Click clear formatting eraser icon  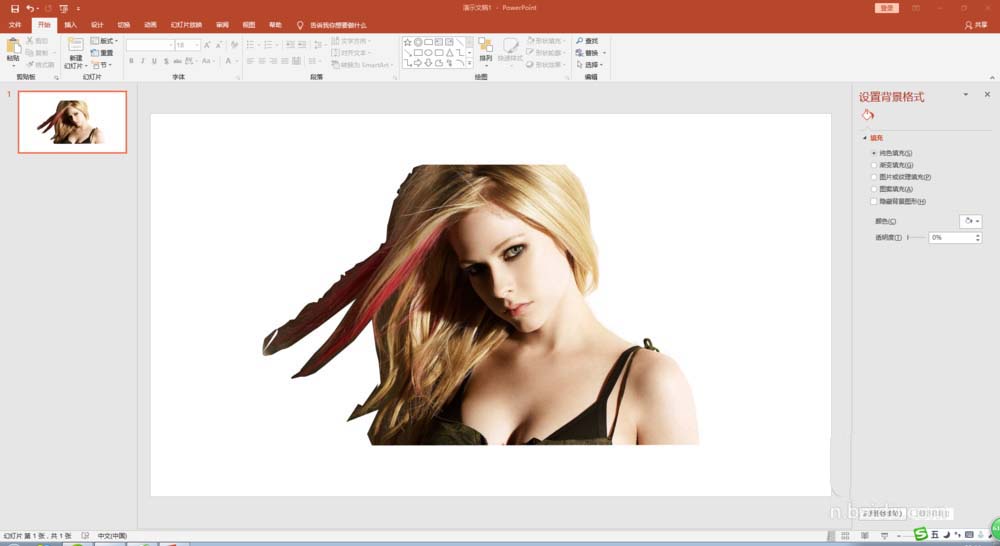pos(234,45)
